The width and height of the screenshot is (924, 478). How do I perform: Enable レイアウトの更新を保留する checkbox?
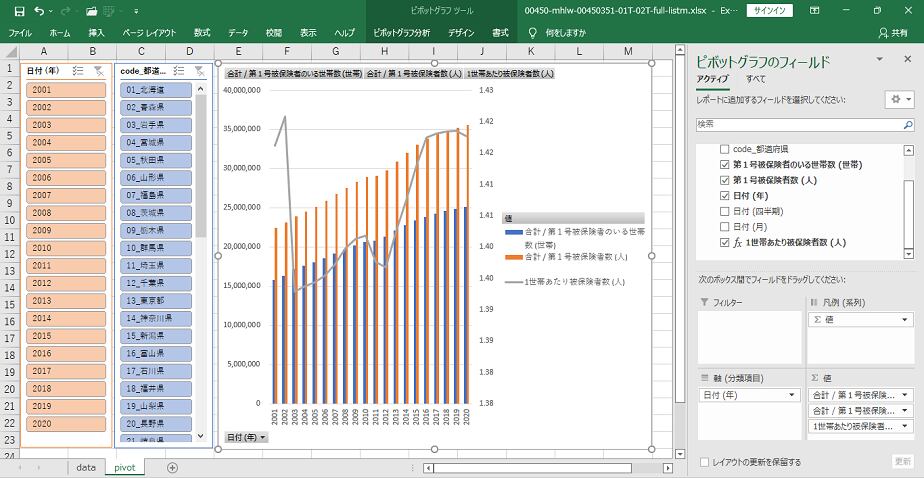pos(705,462)
